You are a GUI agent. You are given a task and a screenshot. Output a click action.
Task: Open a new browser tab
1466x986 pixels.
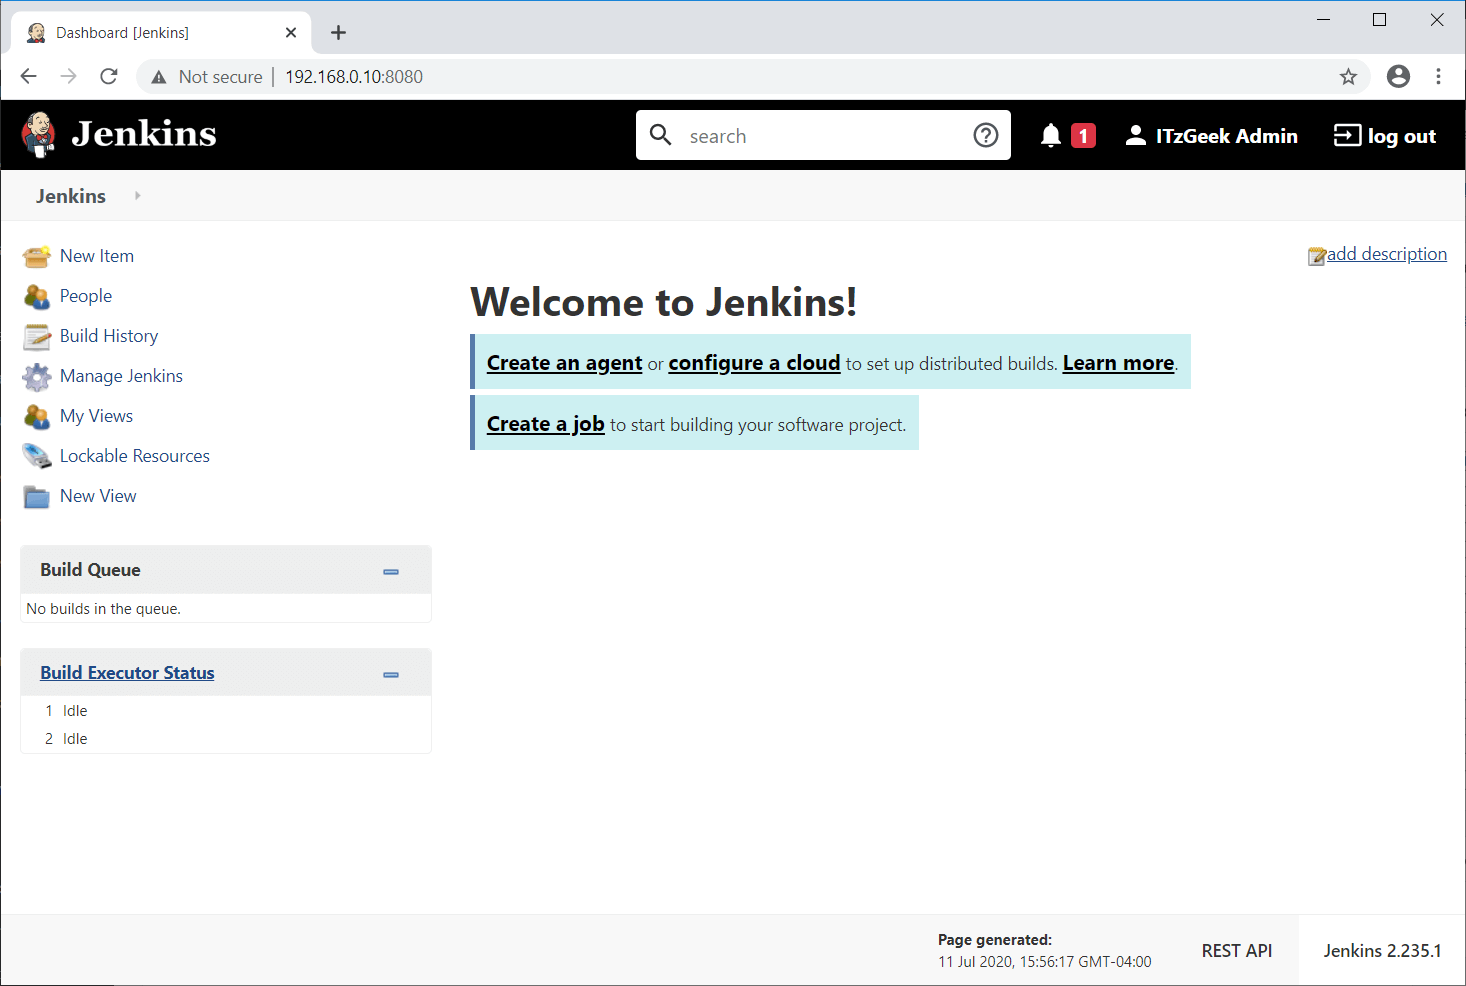pyautogui.click(x=338, y=33)
